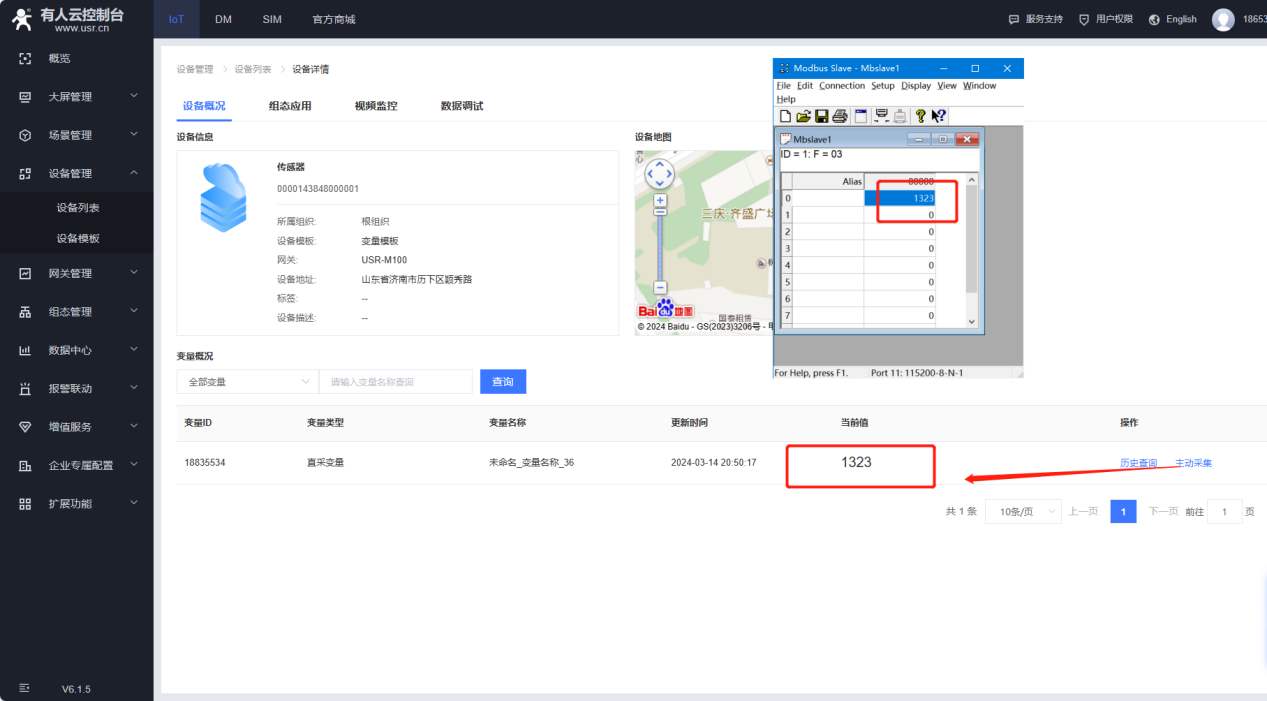The width and height of the screenshot is (1267, 701).
Task: Open the 10条/页 page size dropdown
Action: click(x=1022, y=512)
